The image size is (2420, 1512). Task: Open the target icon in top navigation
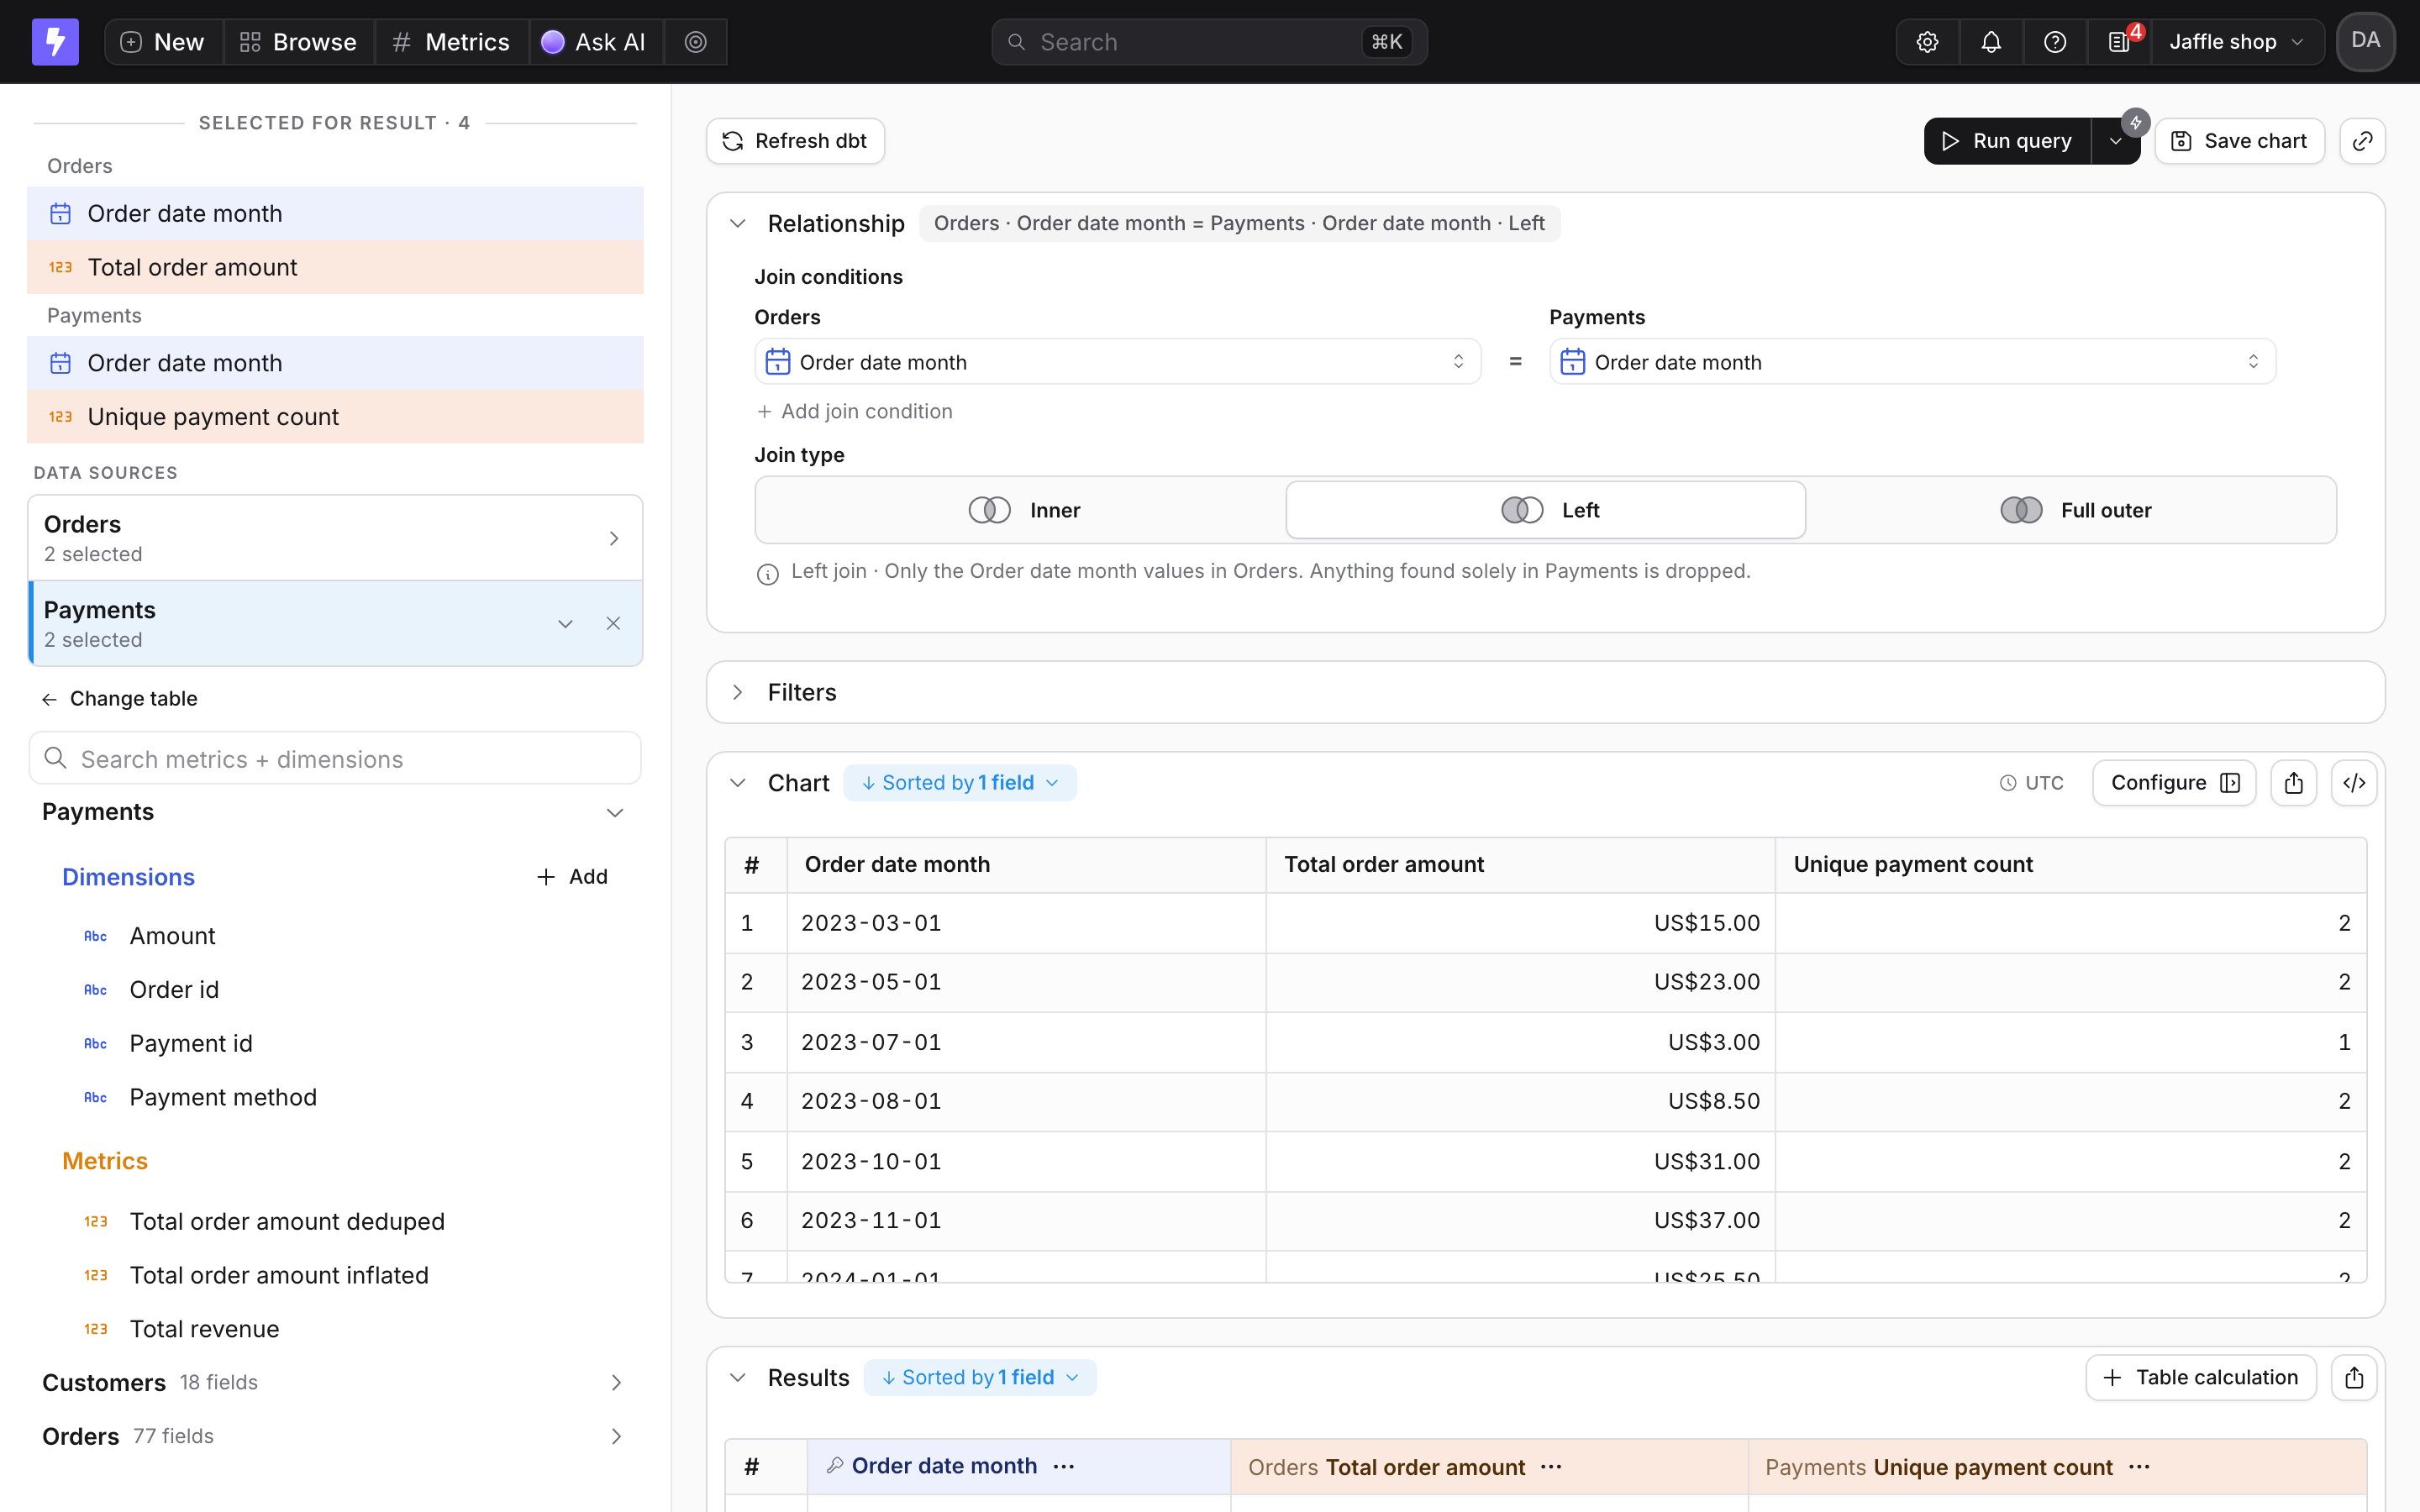[696, 42]
